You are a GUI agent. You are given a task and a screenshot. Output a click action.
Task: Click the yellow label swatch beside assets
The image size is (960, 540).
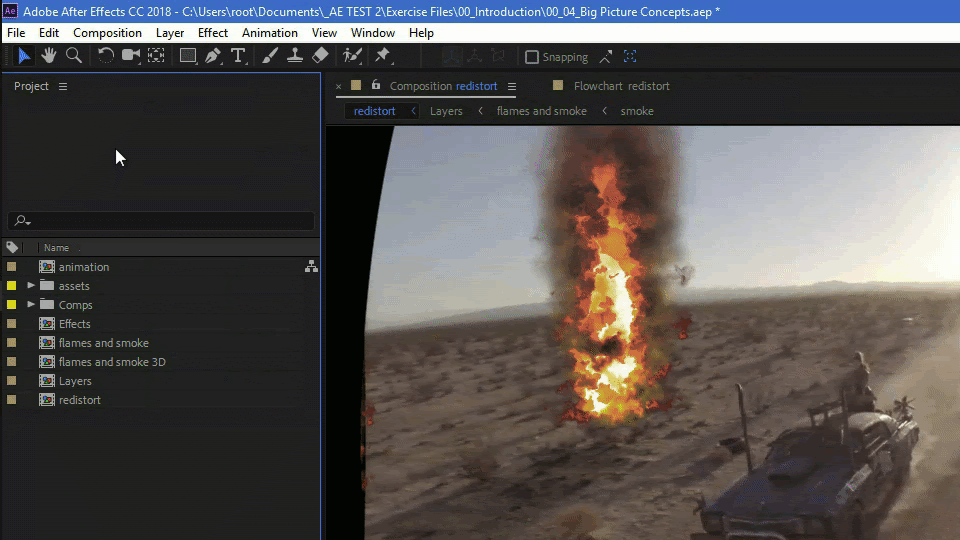pos(12,286)
